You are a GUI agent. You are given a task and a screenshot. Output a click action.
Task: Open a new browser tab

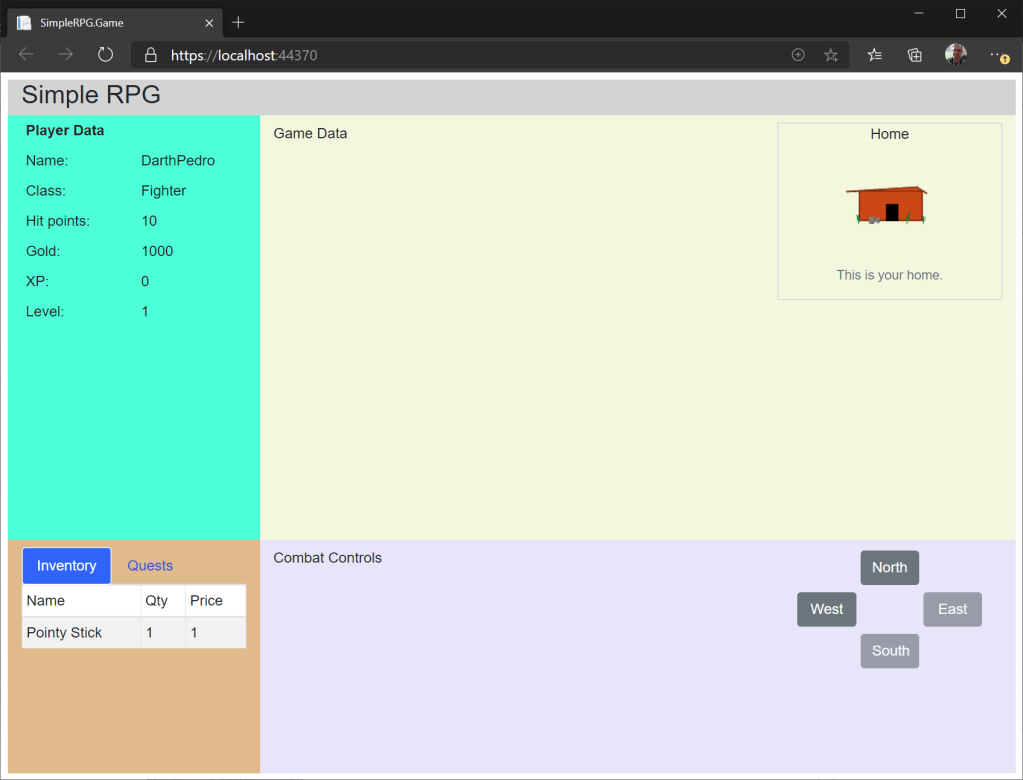(x=238, y=22)
